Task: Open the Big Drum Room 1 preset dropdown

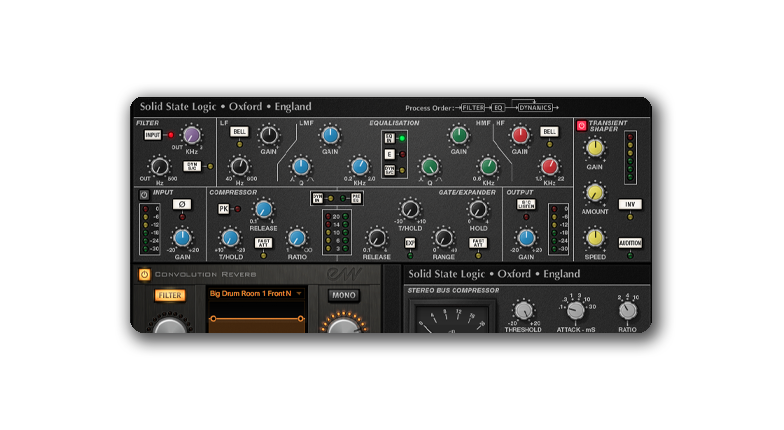Action: pyautogui.click(x=257, y=293)
